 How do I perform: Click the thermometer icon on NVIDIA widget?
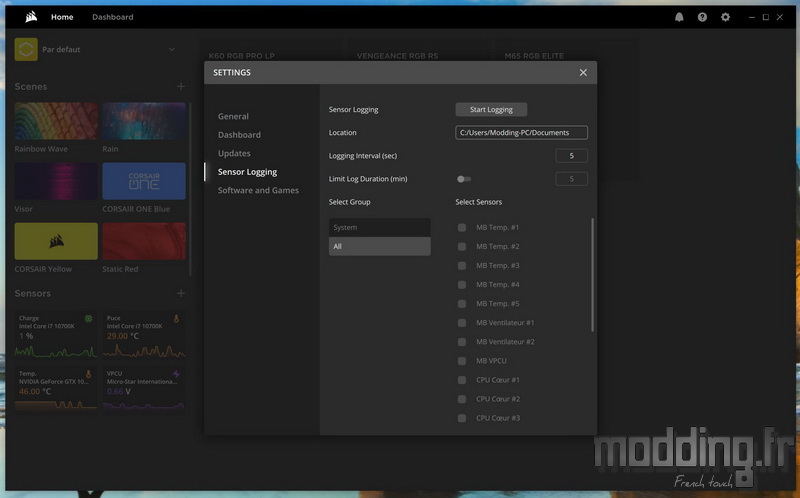click(x=89, y=375)
